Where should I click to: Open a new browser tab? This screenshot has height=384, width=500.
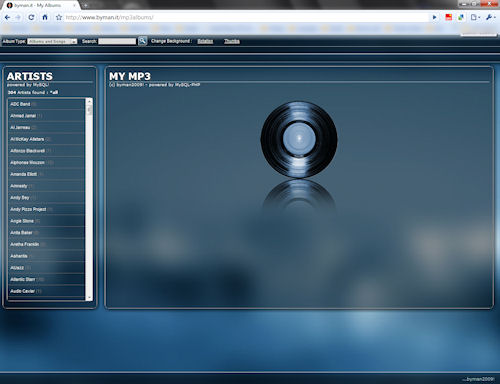(x=86, y=5)
